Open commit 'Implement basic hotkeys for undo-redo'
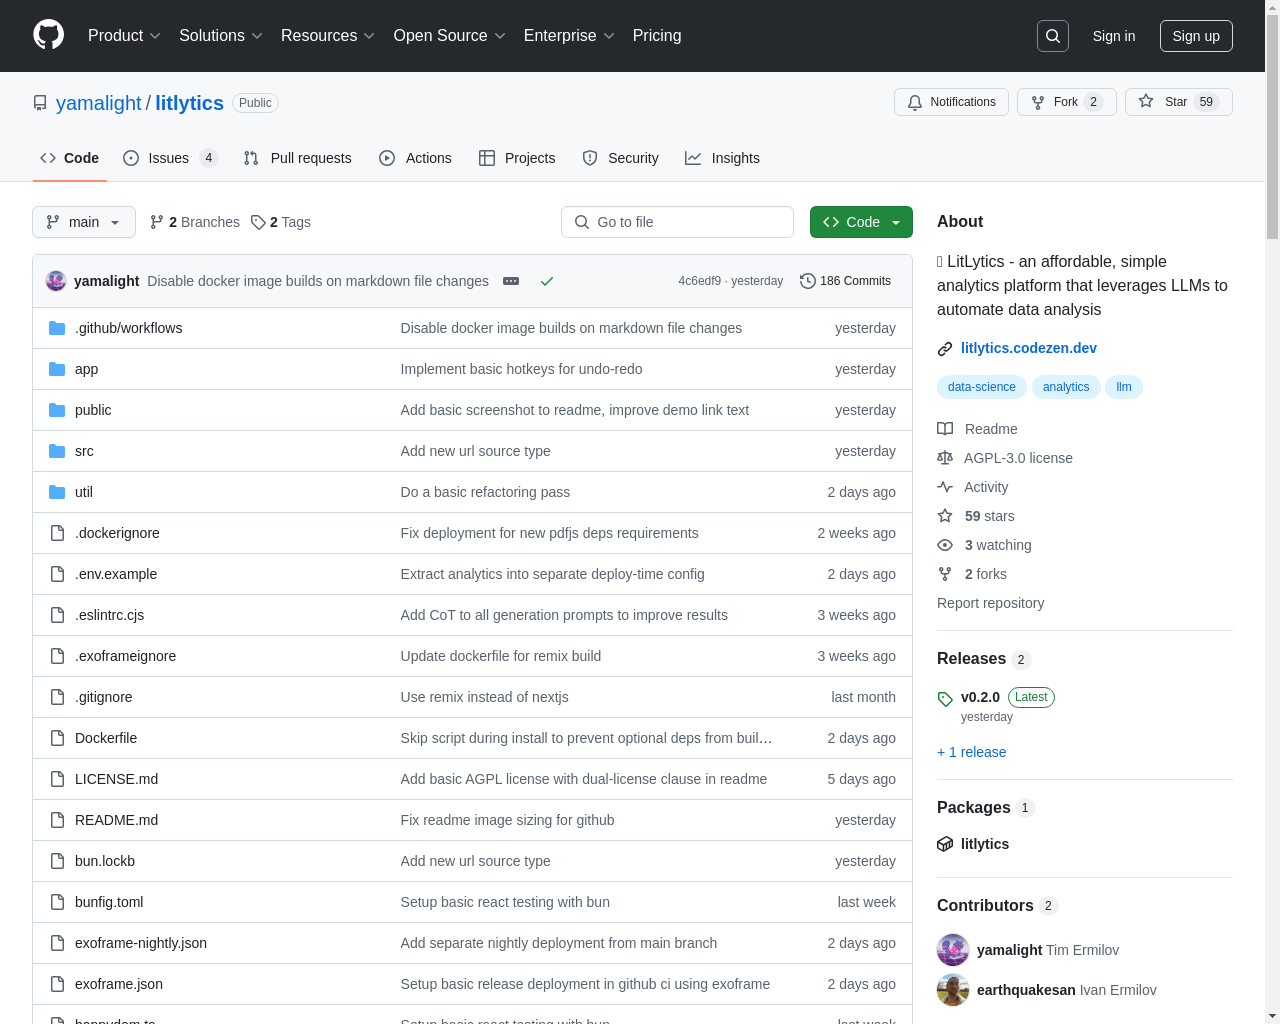 [521, 369]
